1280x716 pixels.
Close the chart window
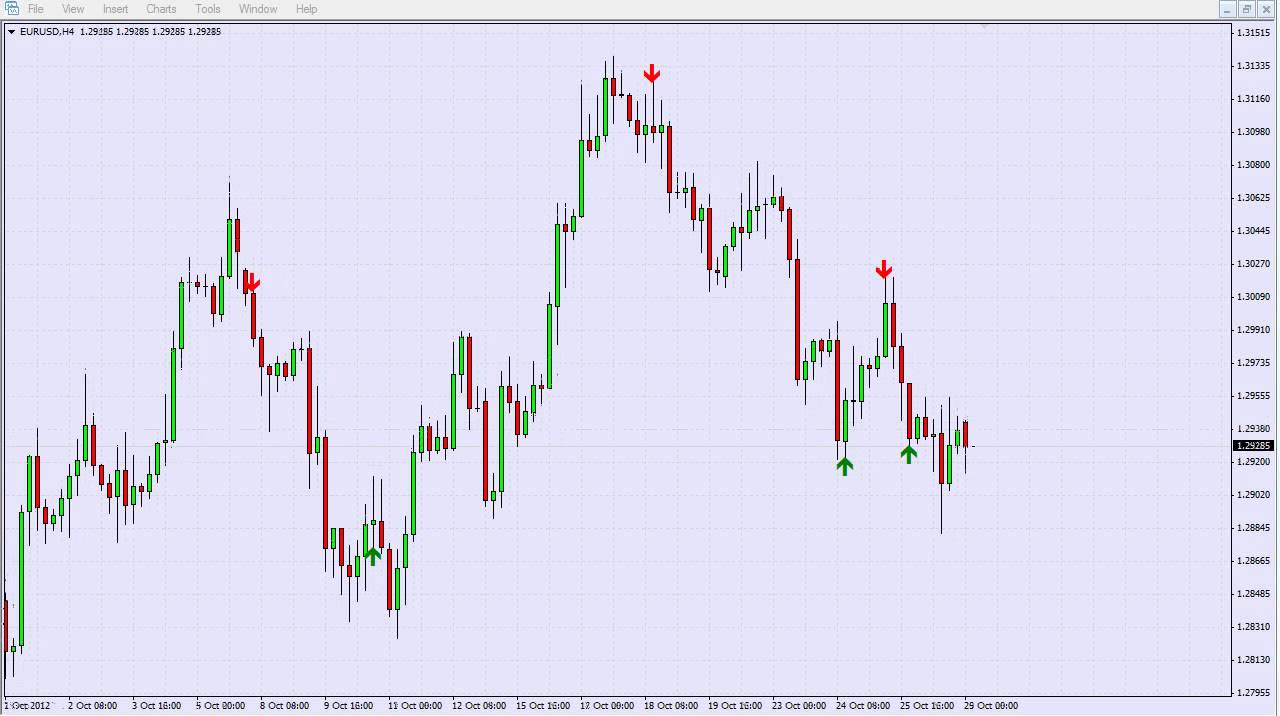(1266, 9)
